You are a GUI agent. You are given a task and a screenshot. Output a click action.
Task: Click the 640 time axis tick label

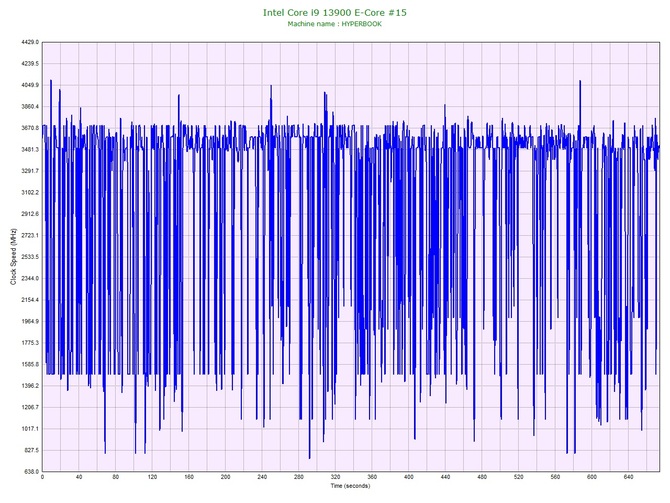(x=629, y=477)
